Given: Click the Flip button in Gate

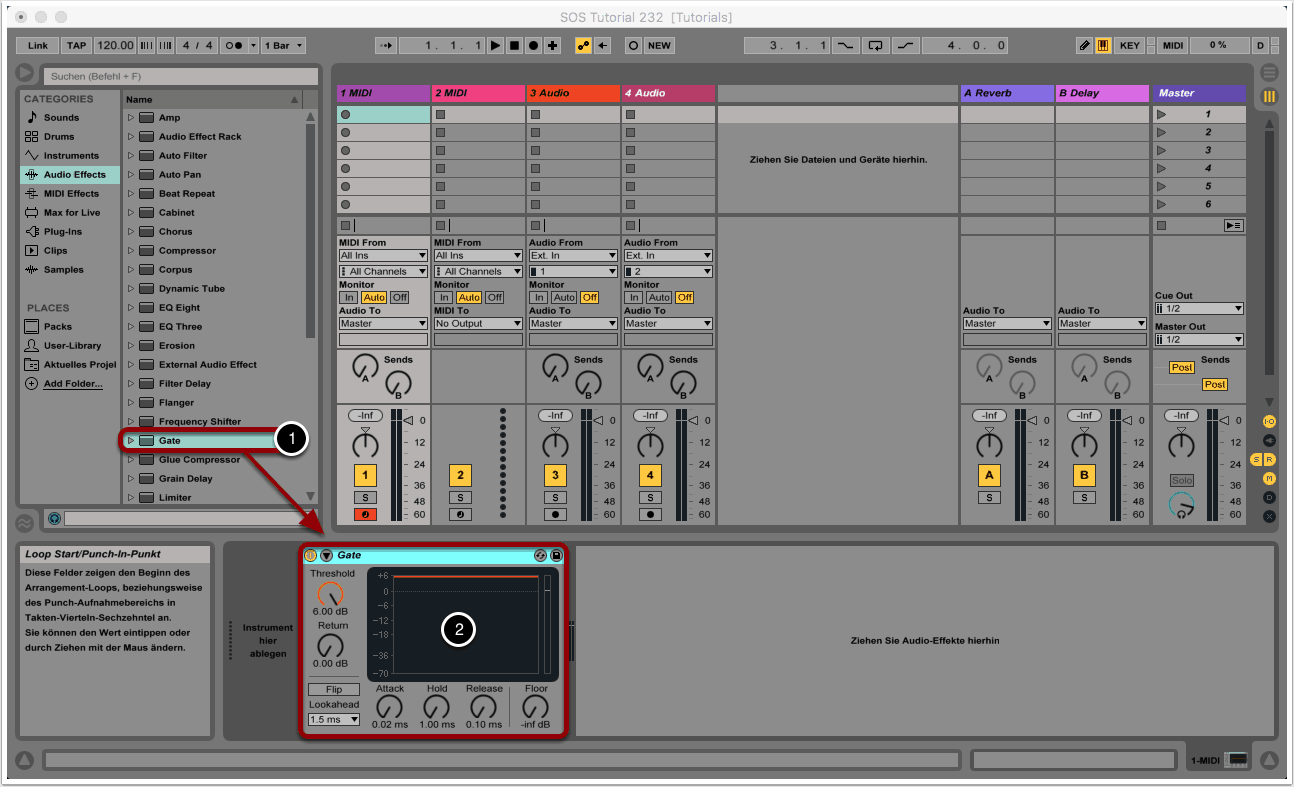Looking at the screenshot, I should click(333, 690).
